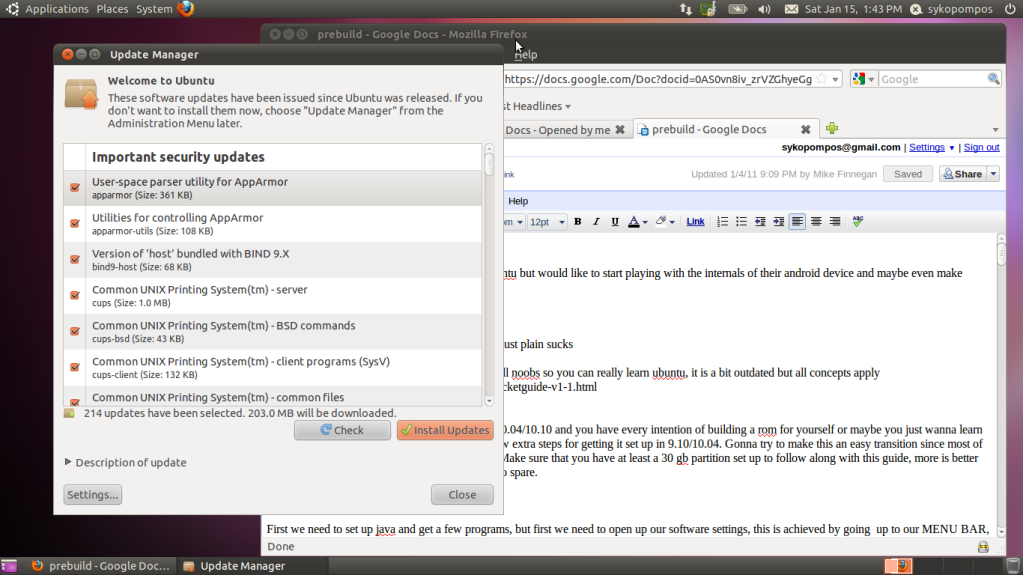The image size is (1023, 575).
Task: Toggle underline formatting in Google Docs toolbar
Action: click(615, 222)
